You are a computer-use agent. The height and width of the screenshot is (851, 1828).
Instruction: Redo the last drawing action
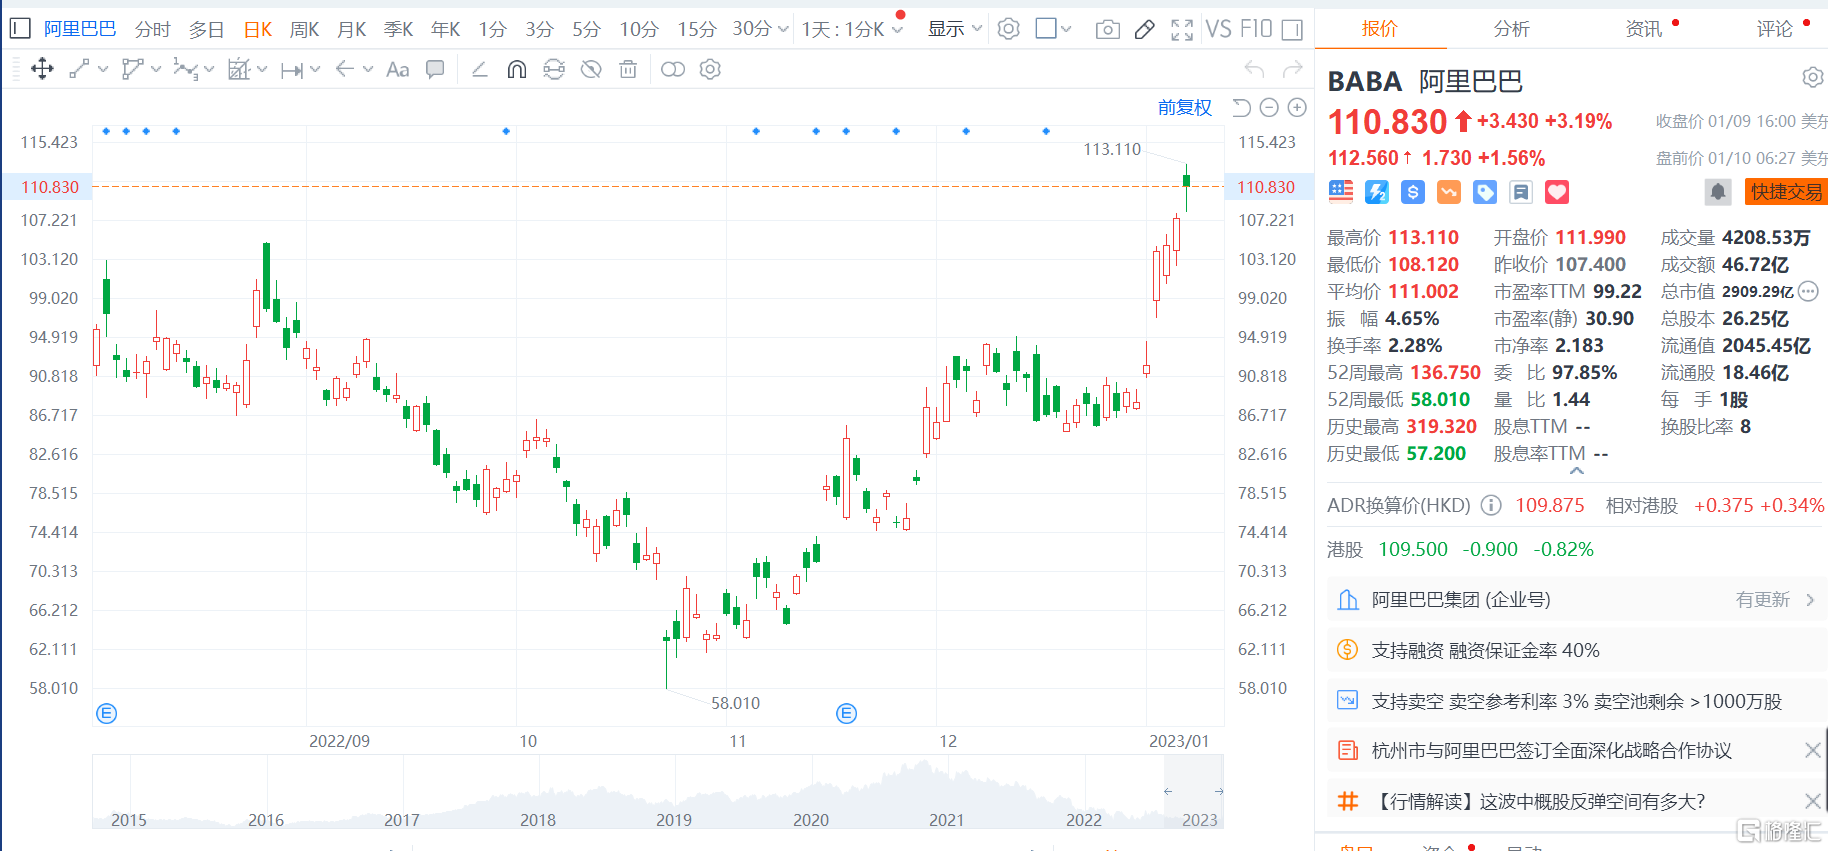pyautogui.click(x=1292, y=69)
